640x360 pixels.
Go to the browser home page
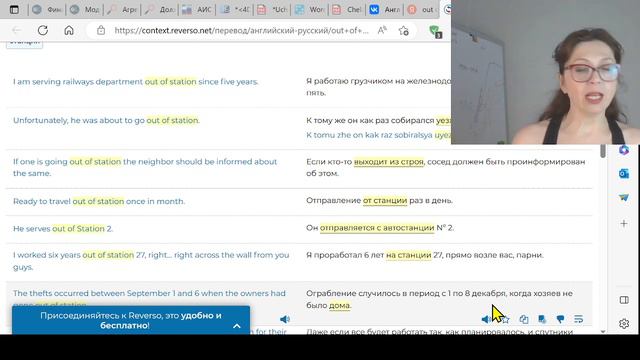point(69,30)
